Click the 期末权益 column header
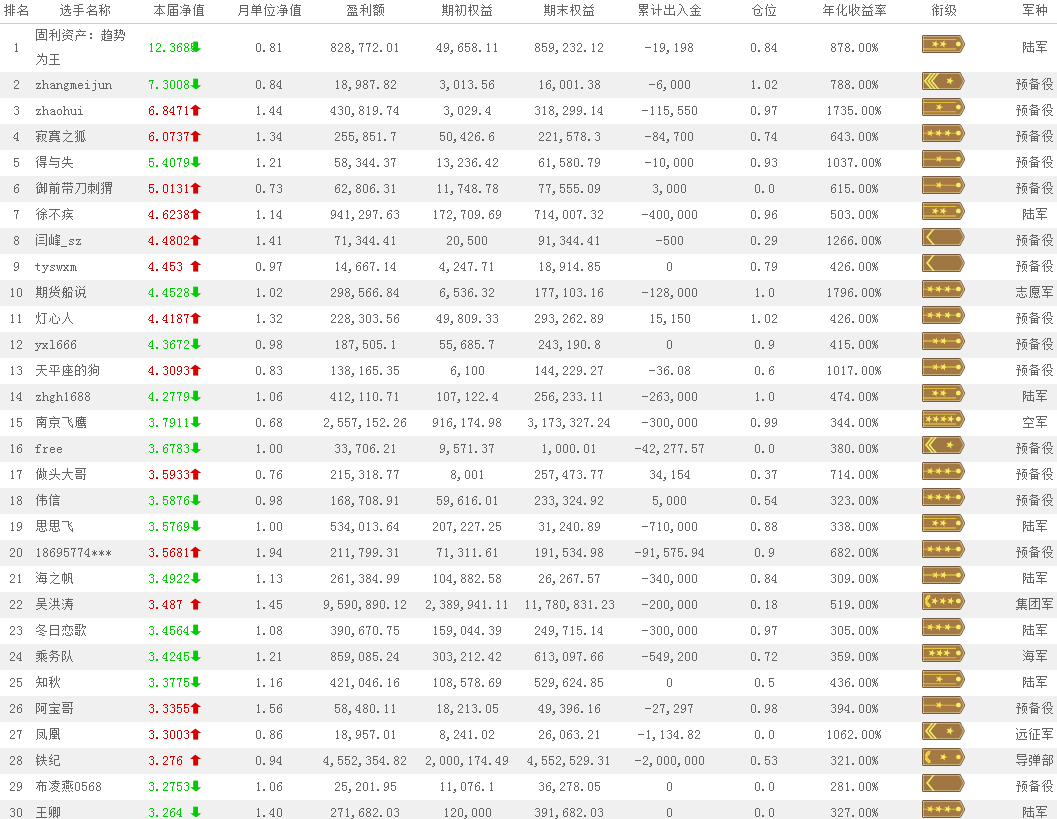The height and width of the screenshot is (819, 1057). click(x=569, y=10)
